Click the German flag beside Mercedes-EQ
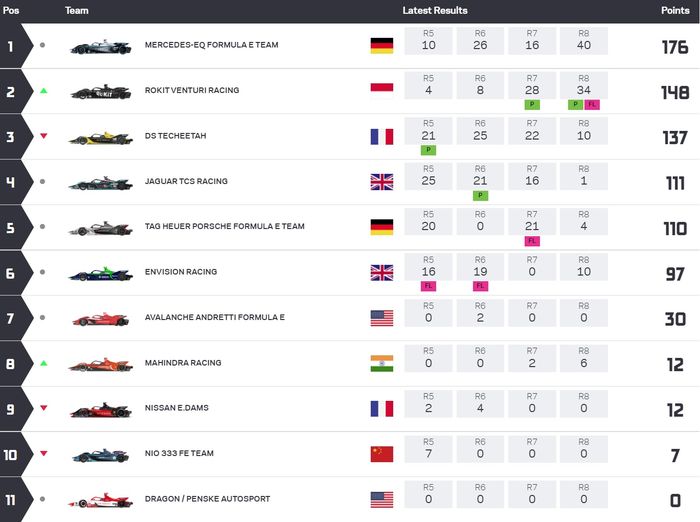This screenshot has height=522, width=700. (x=381, y=45)
